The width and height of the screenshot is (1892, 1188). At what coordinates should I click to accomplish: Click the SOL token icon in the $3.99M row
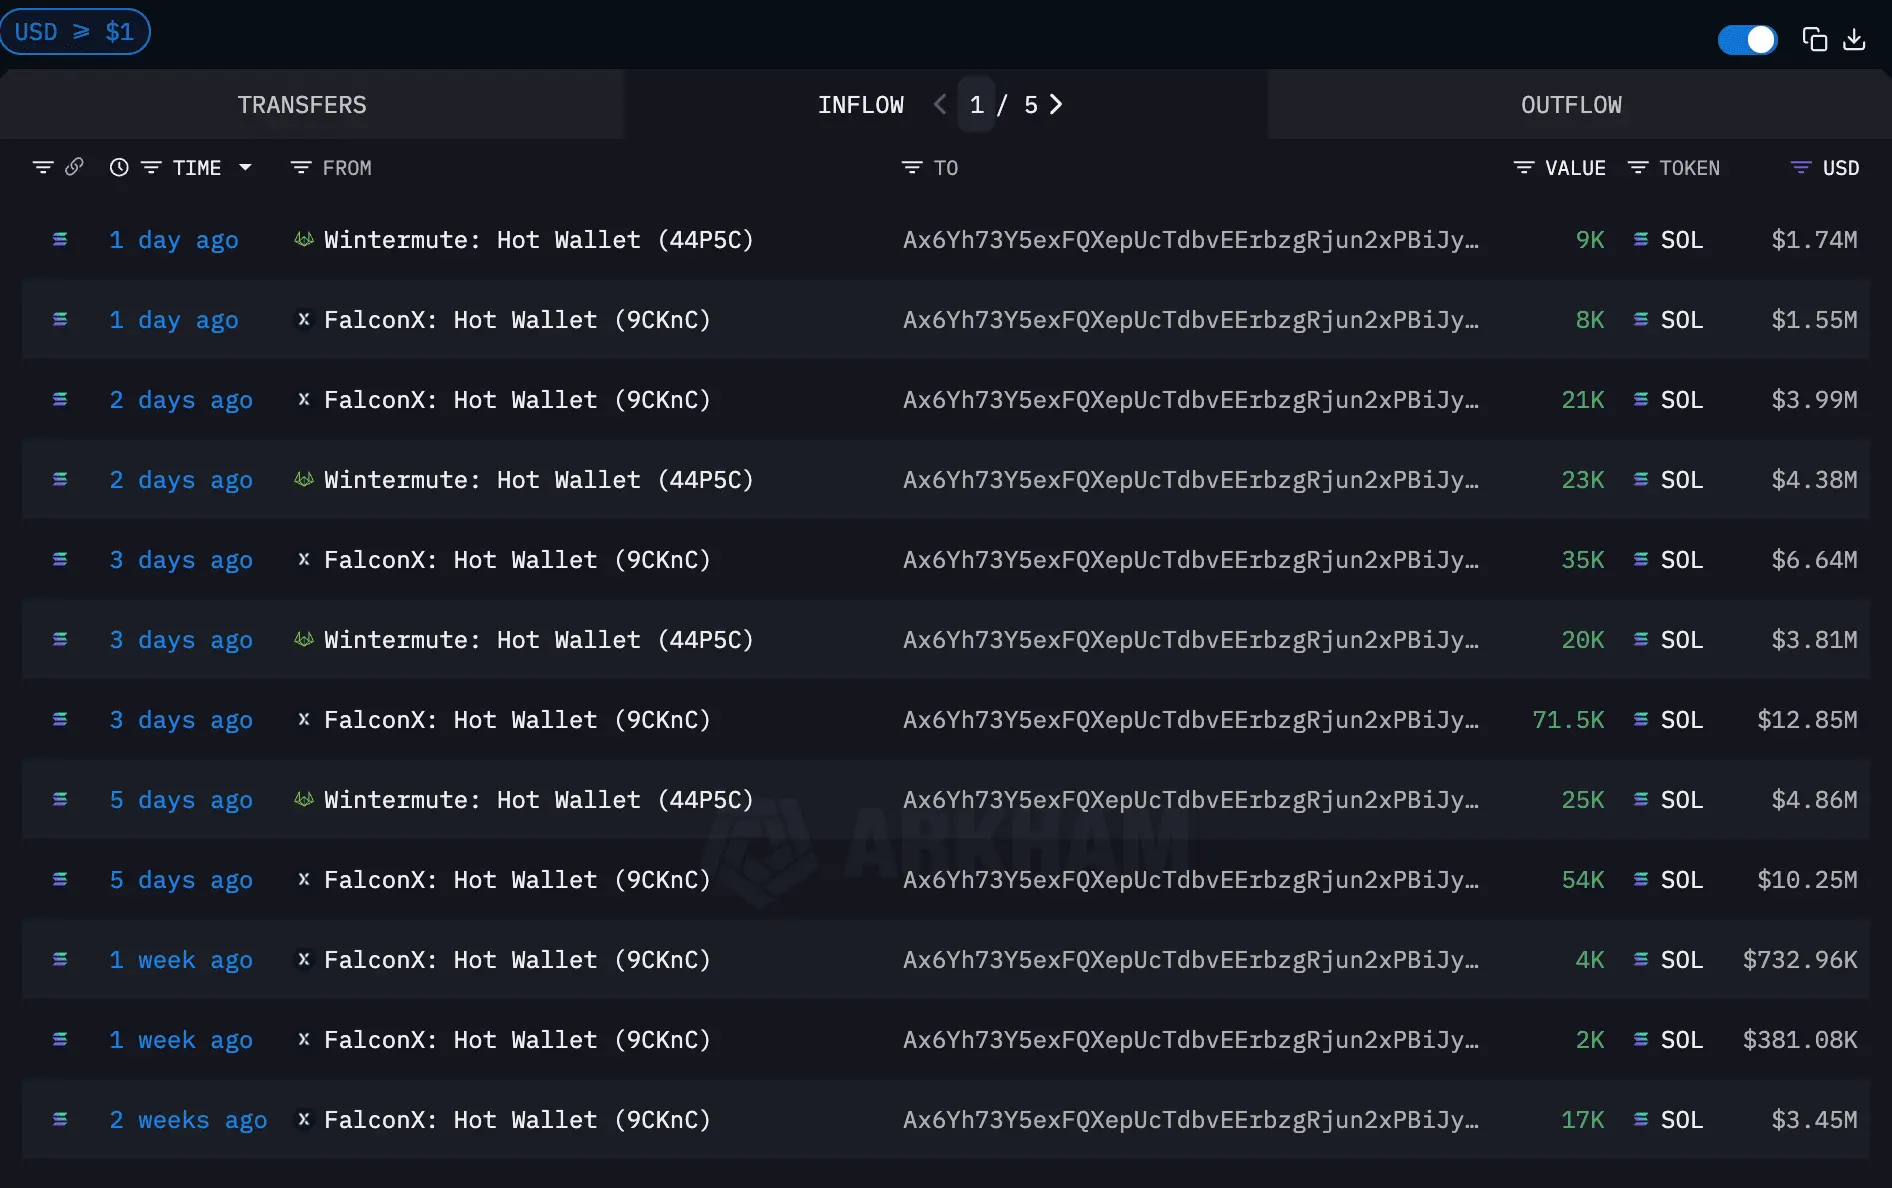(1641, 400)
